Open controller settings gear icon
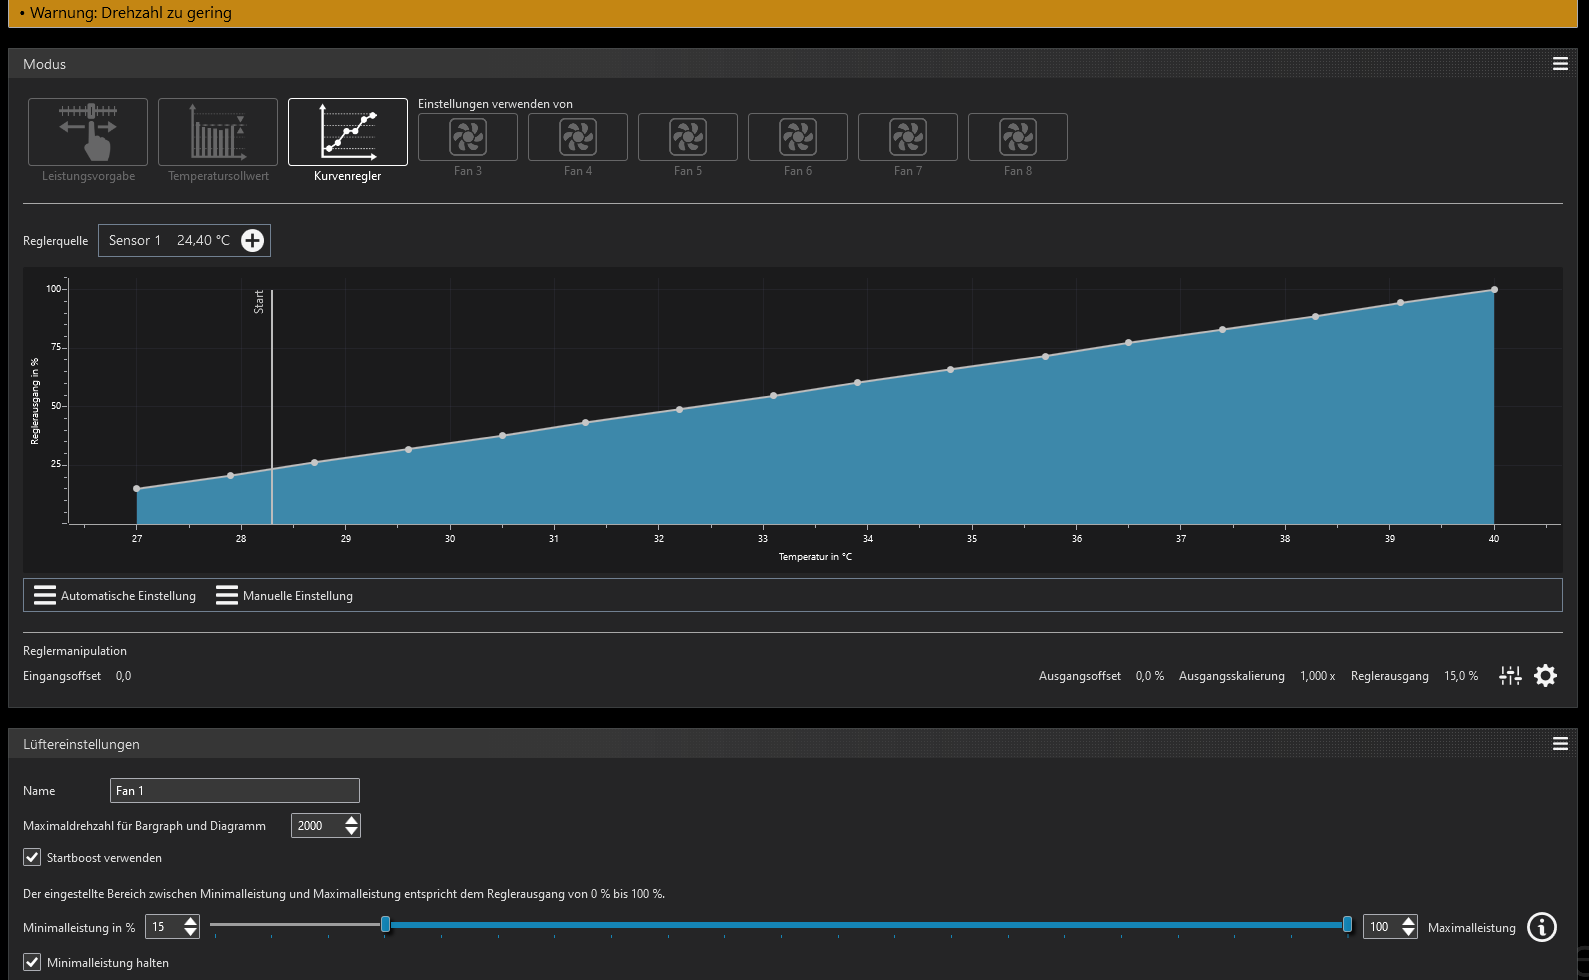Viewport: 1589px width, 980px height. pyautogui.click(x=1545, y=676)
